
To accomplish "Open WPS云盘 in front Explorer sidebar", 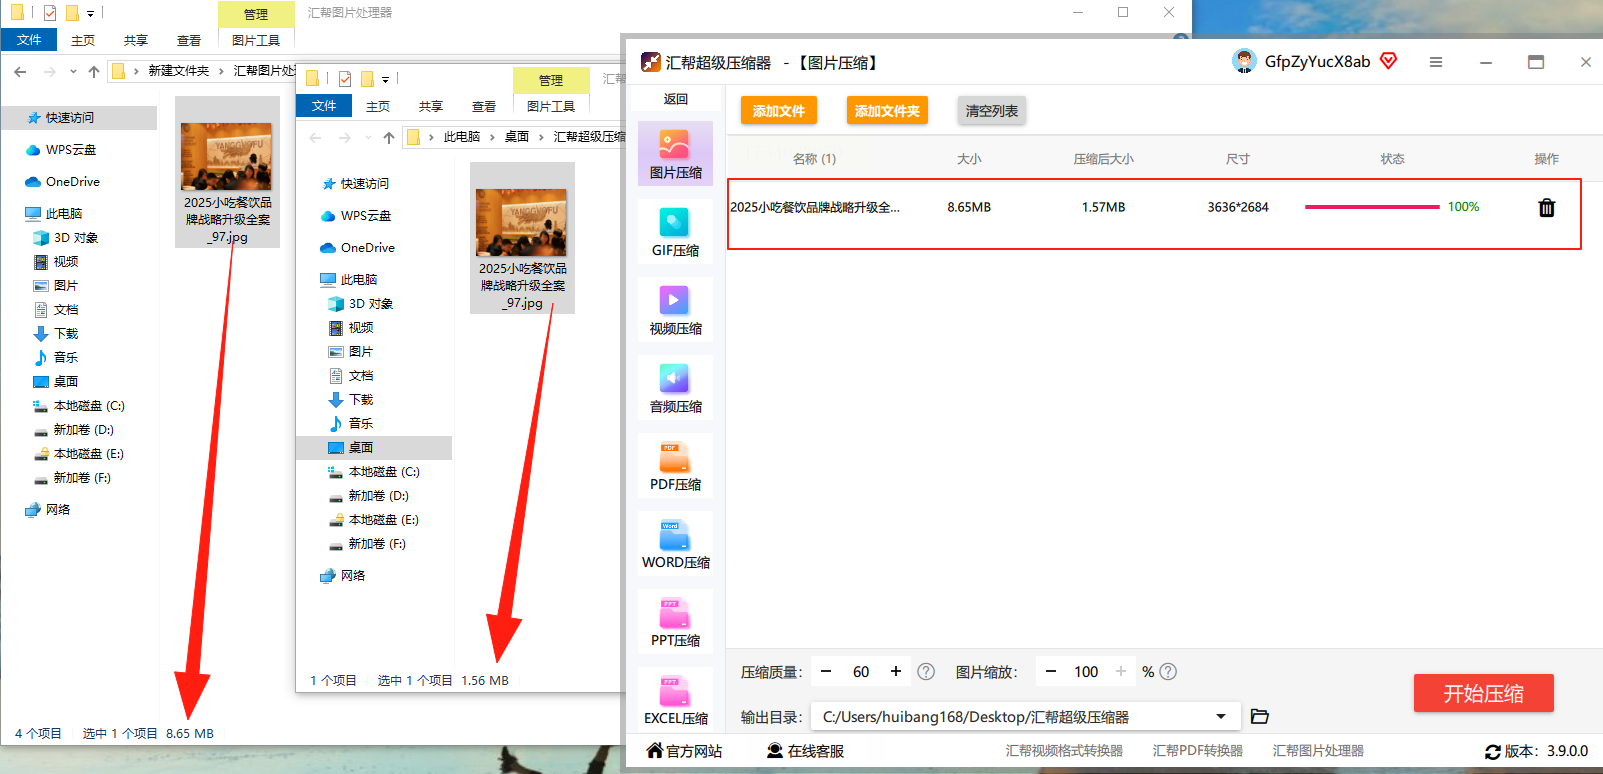I will pyautogui.click(x=356, y=216).
